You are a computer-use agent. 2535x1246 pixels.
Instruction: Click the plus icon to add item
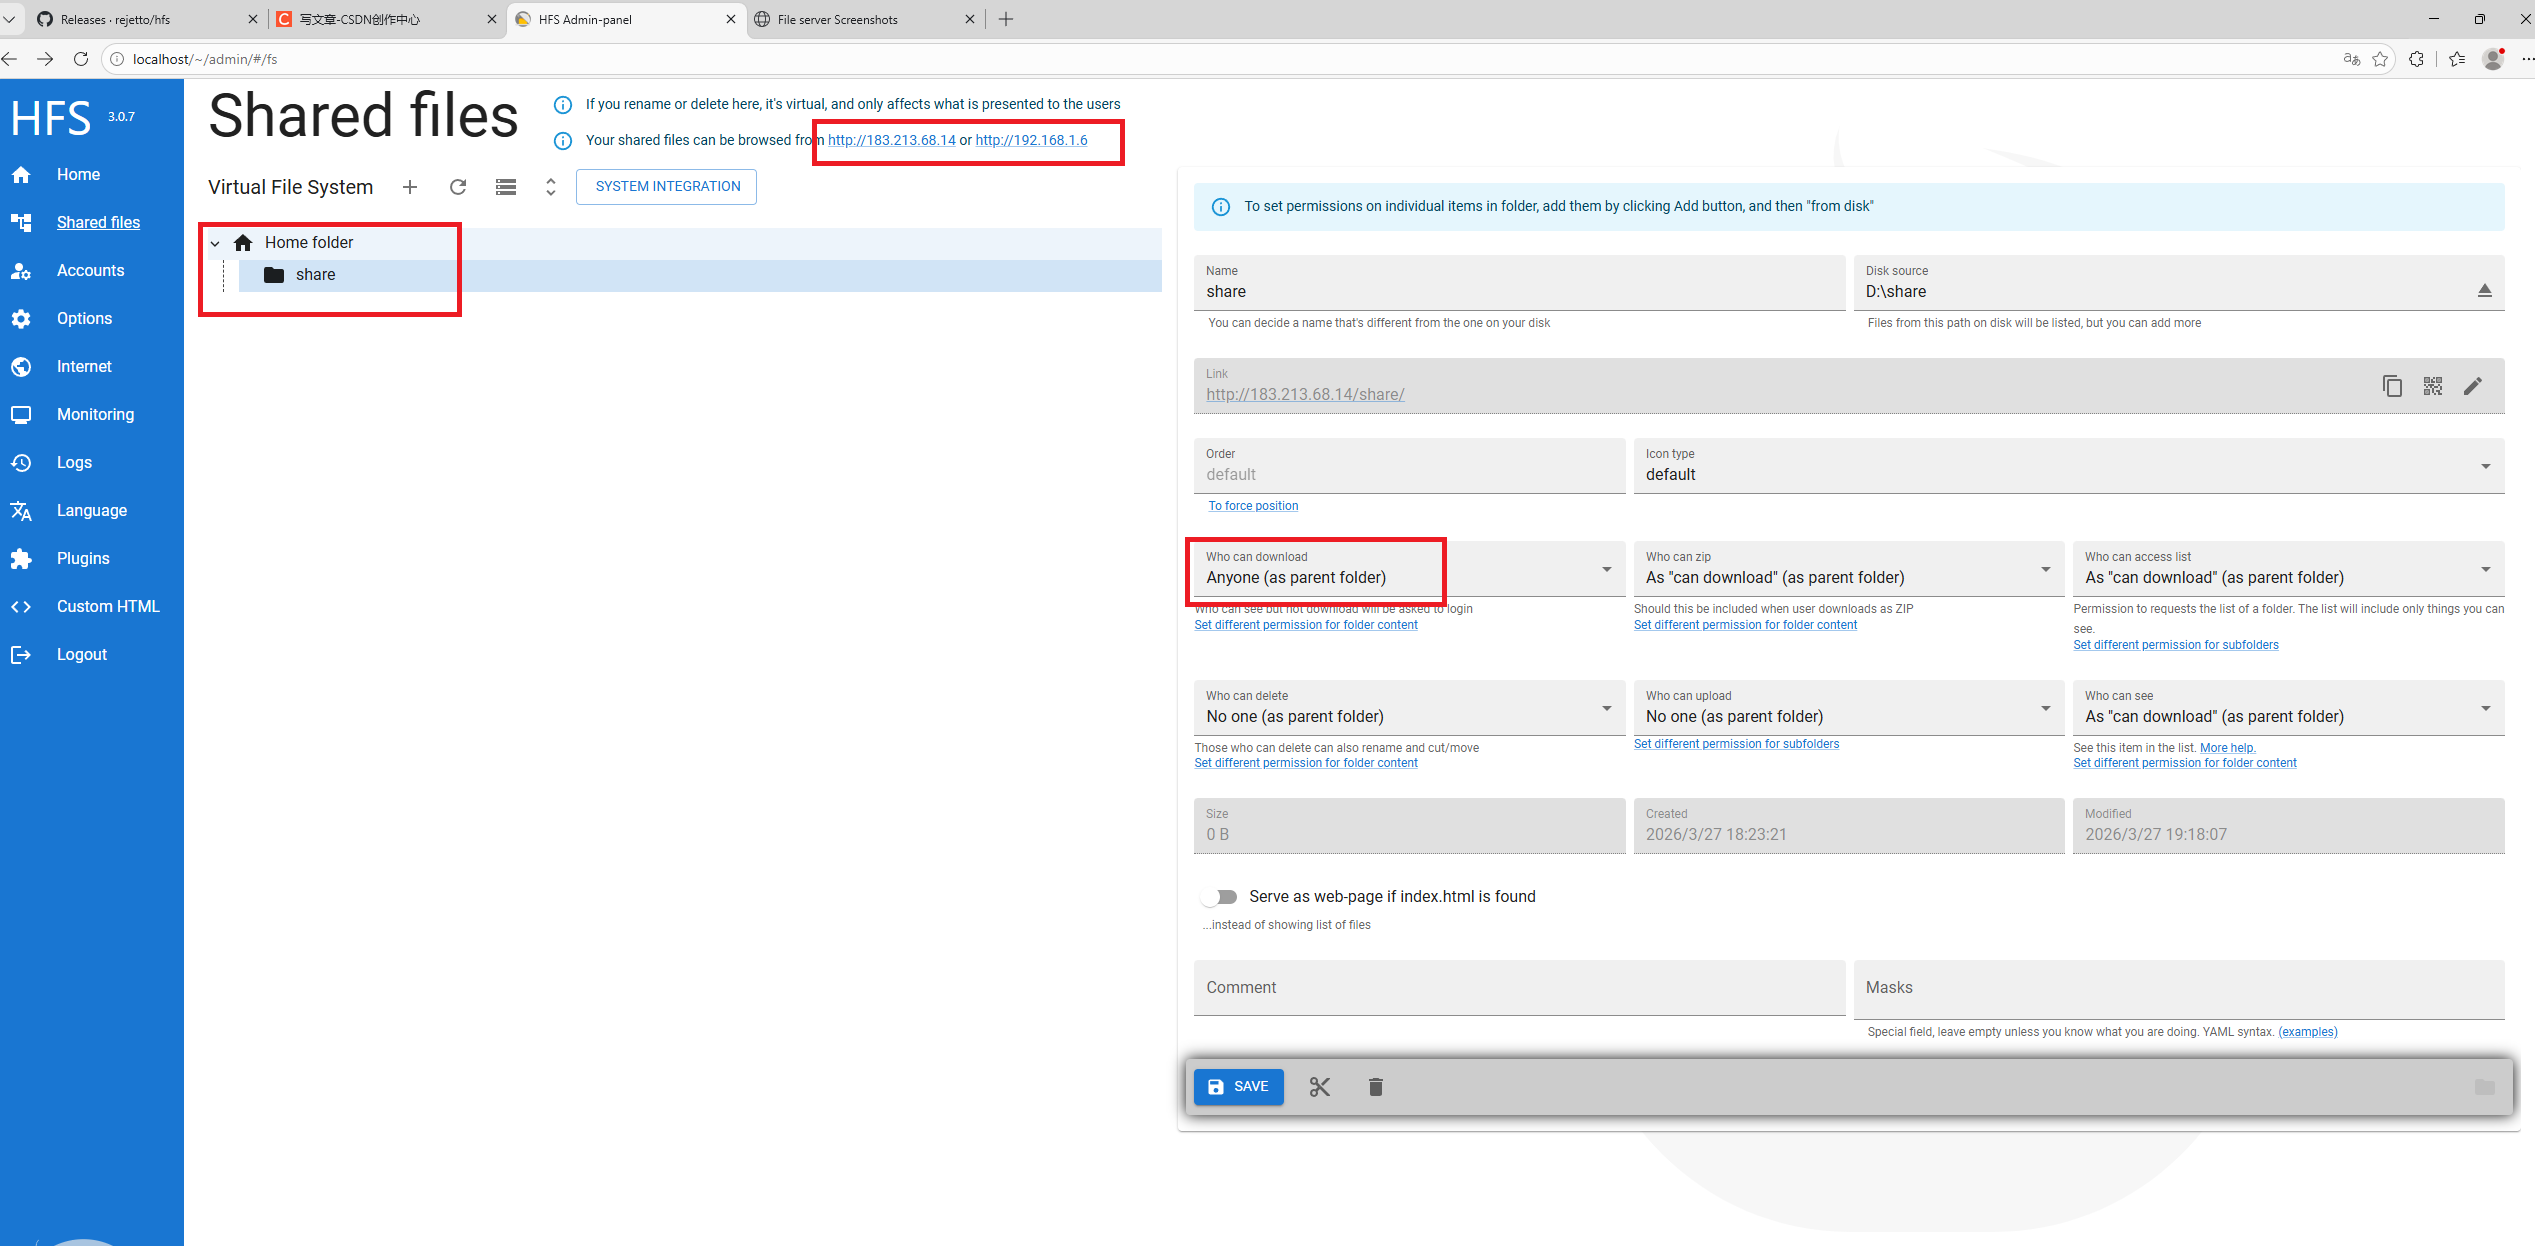tap(409, 187)
